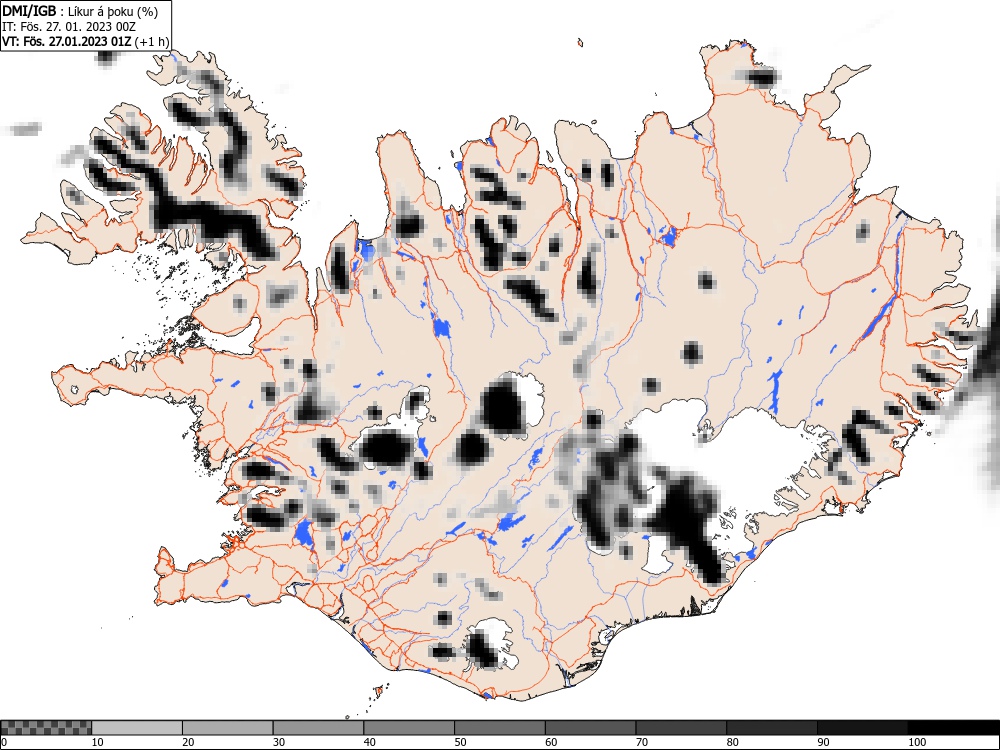Click the legend label '70'
The height and width of the screenshot is (750, 1000).
[x=641, y=742]
